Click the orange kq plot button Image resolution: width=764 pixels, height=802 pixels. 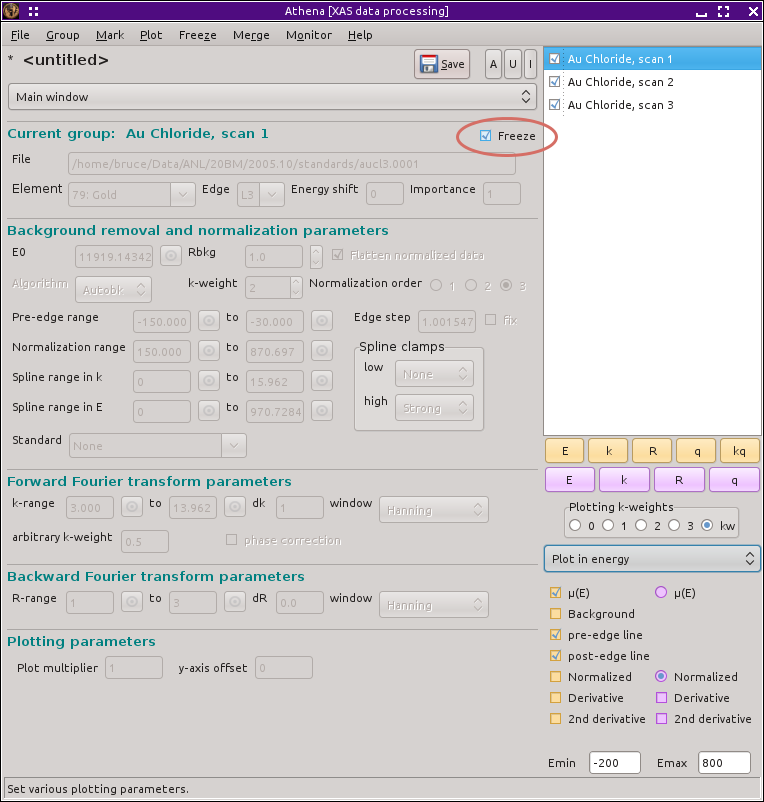(739, 451)
